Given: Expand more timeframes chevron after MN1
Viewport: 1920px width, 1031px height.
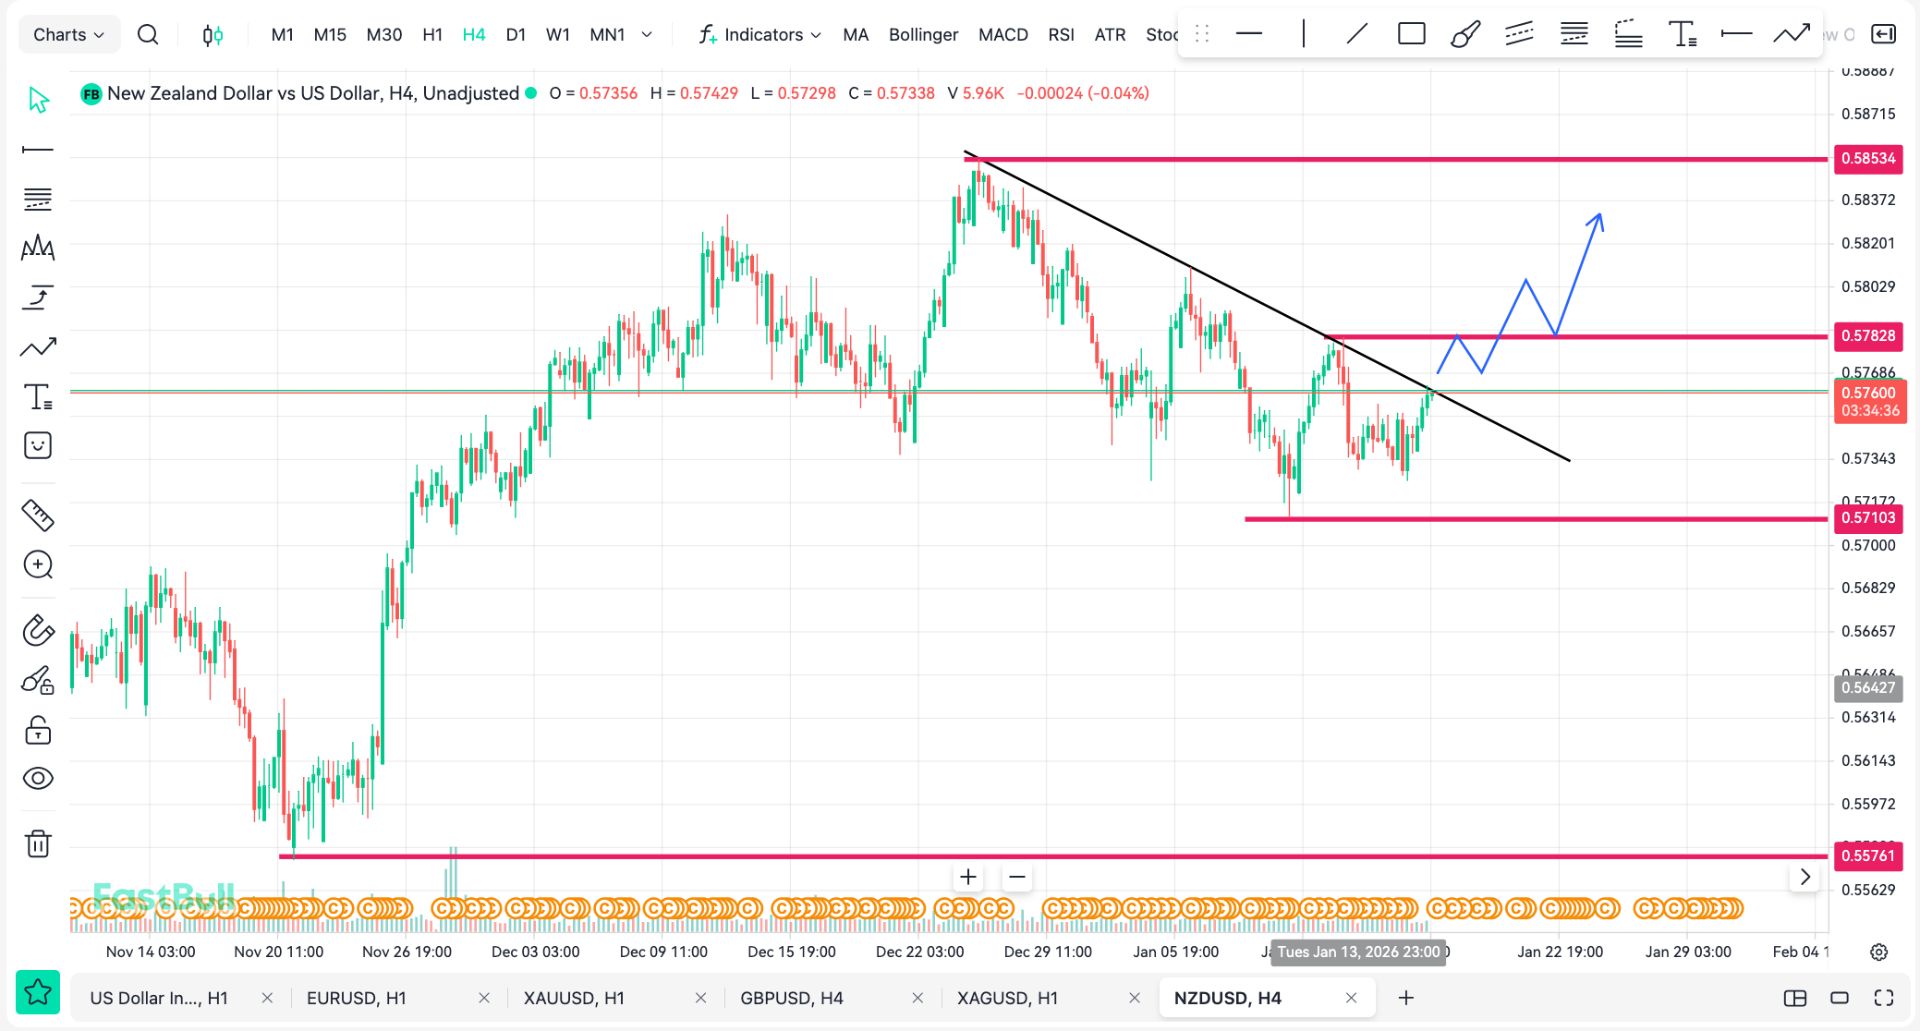Looking at the screenshot, I should 647,35.
